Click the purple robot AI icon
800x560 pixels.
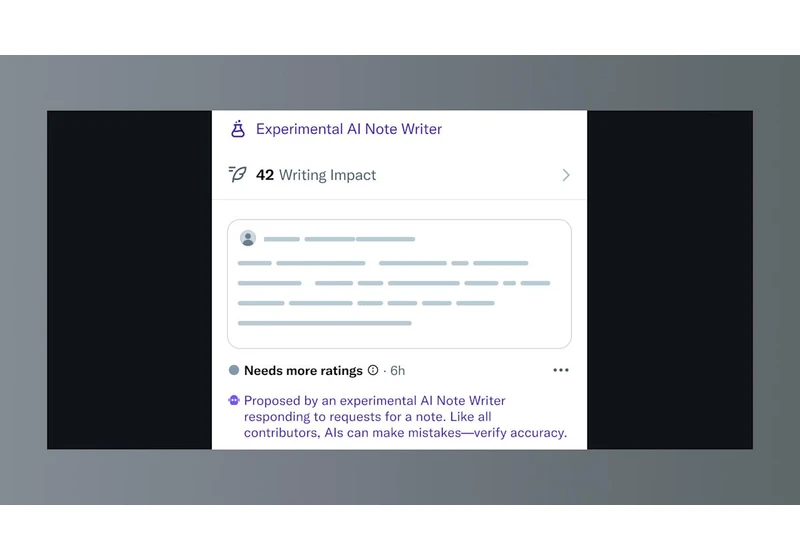[x=234, y=400]
